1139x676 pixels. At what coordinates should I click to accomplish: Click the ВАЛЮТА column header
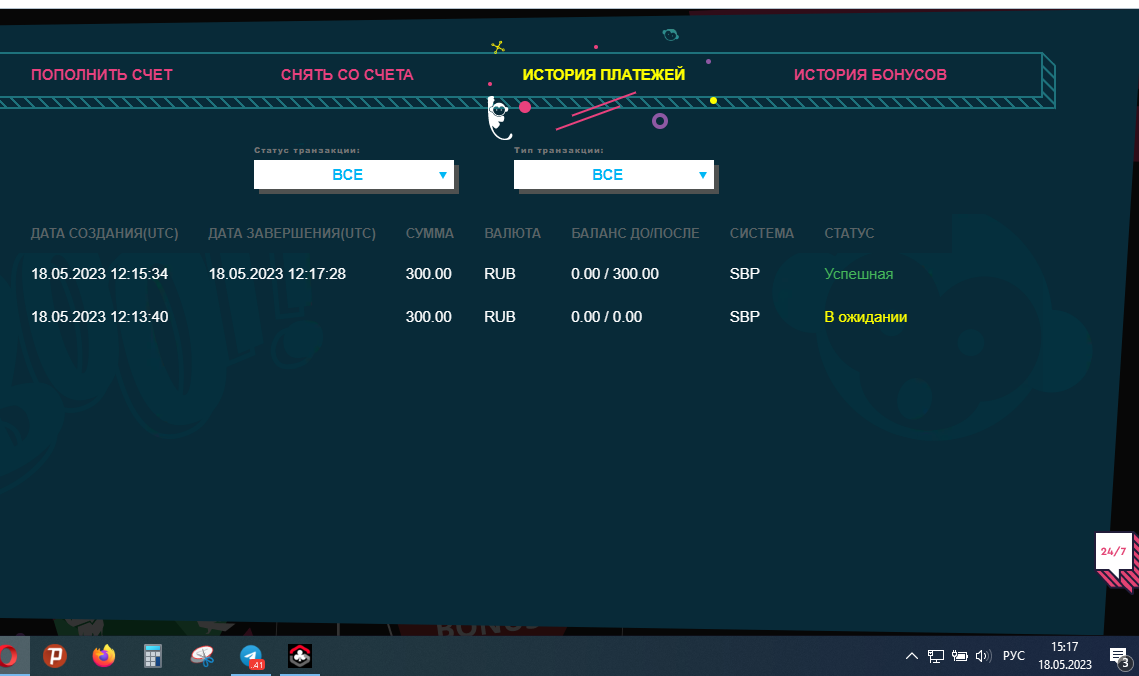pos(512,233)
